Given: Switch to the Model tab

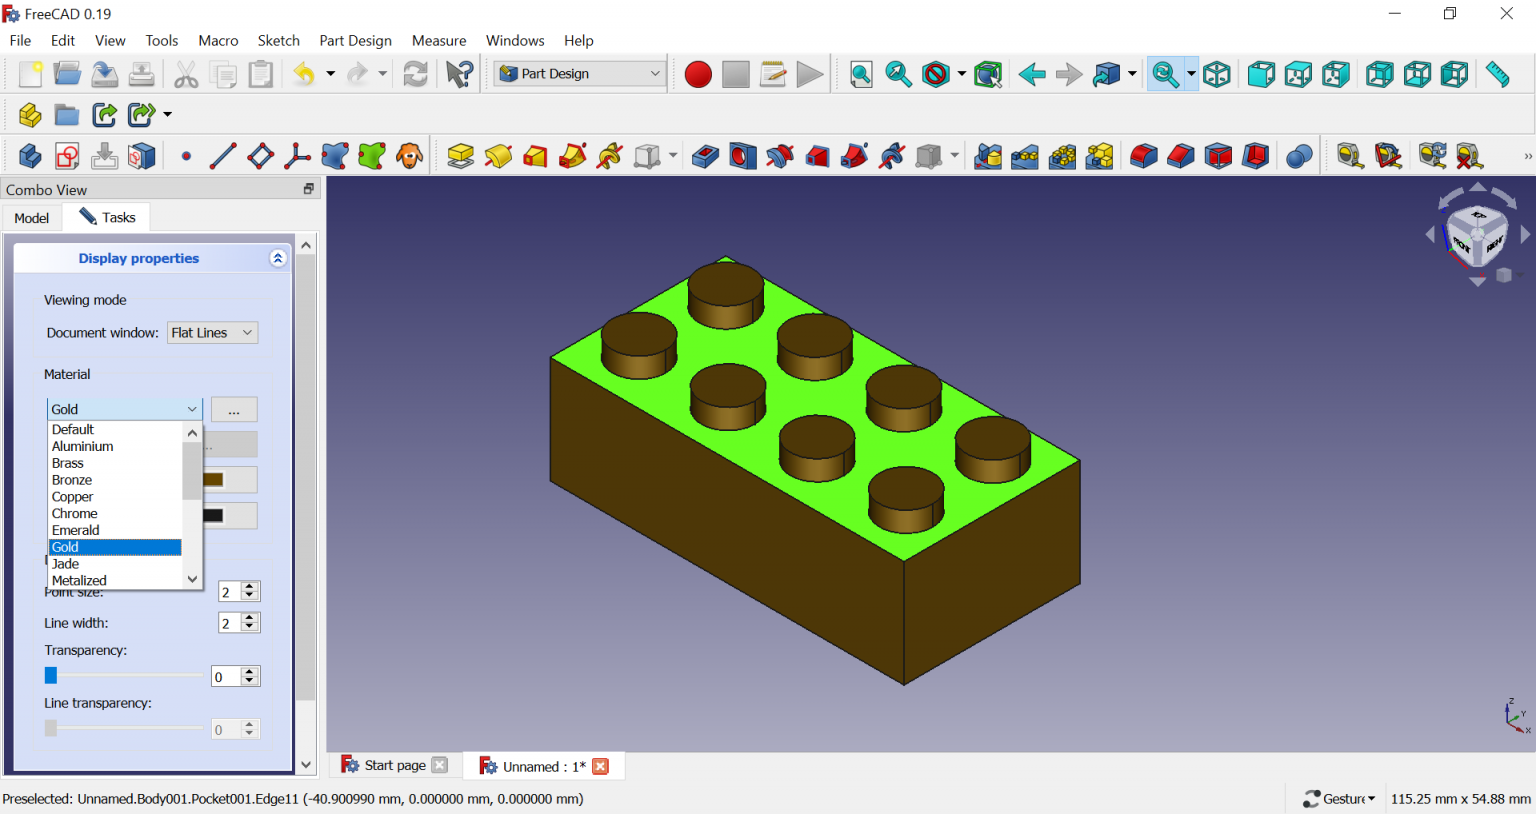Looking at the screenshot, I should [x=32, y=218].
